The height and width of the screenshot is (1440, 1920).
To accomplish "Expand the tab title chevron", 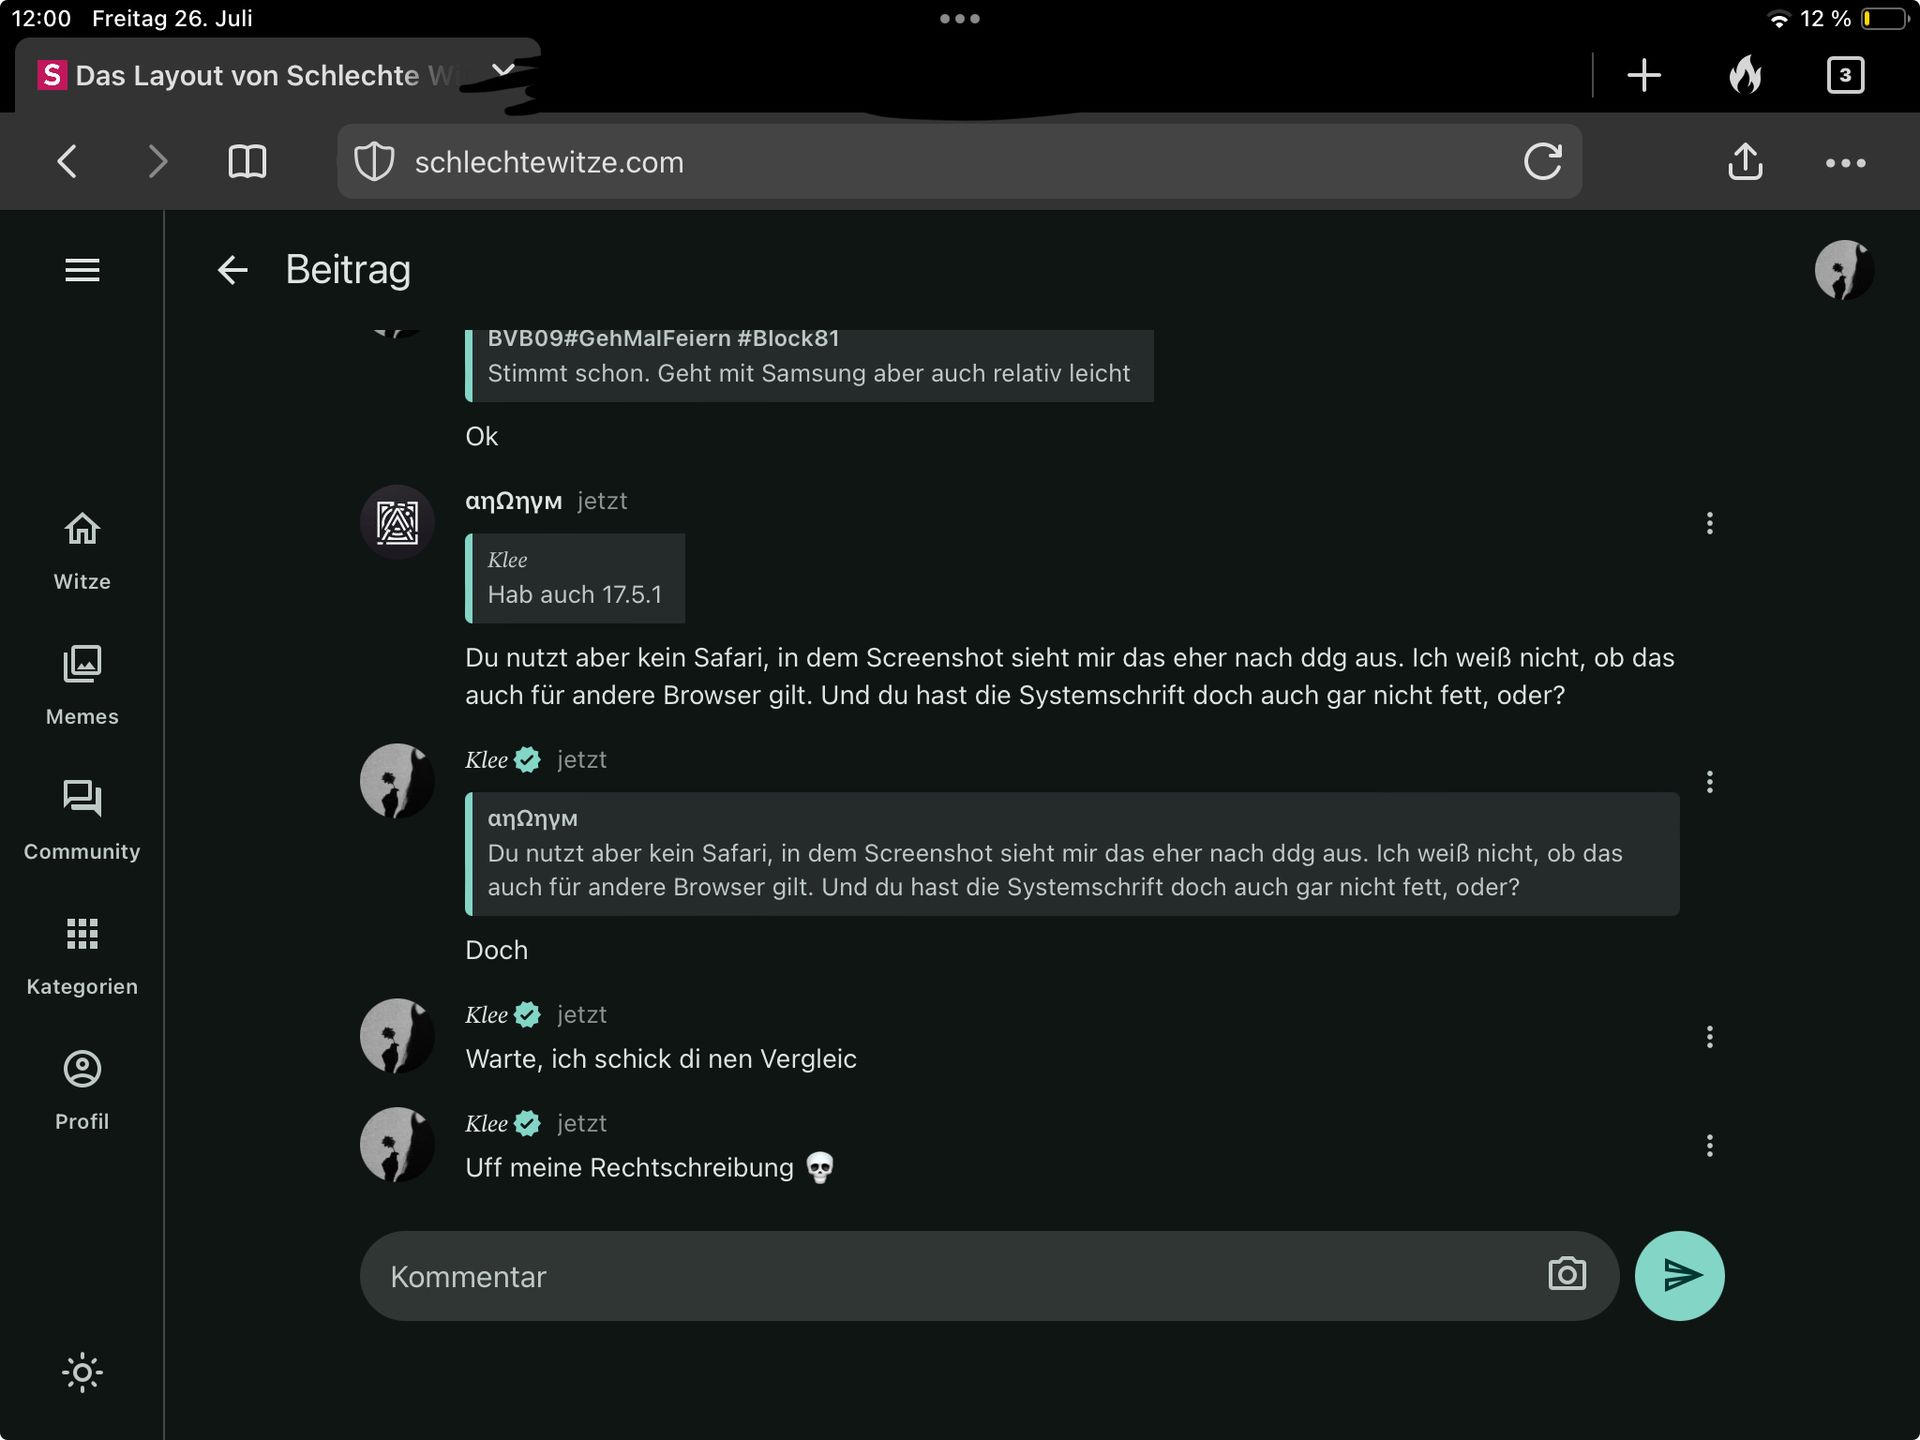I will [x=503, y=71].
